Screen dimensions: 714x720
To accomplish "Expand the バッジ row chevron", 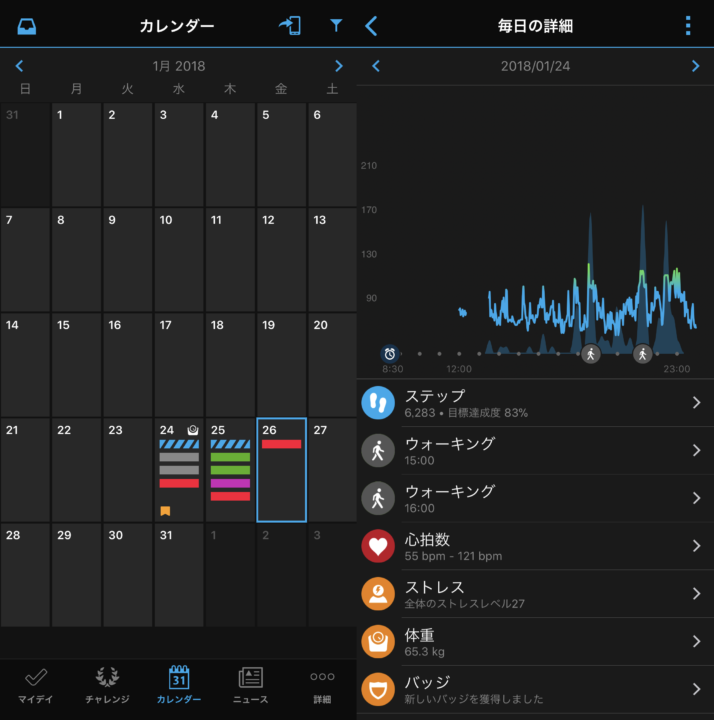I will click(x=697, y=689).
